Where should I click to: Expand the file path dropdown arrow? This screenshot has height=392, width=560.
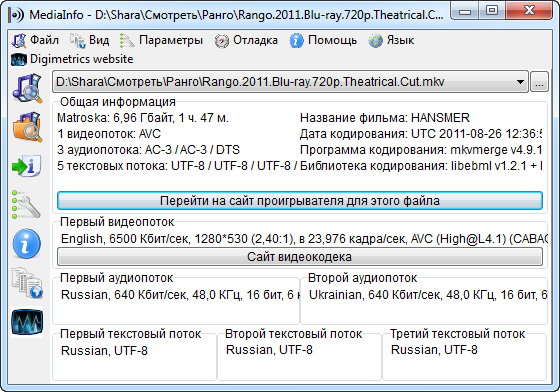(520, 82)
